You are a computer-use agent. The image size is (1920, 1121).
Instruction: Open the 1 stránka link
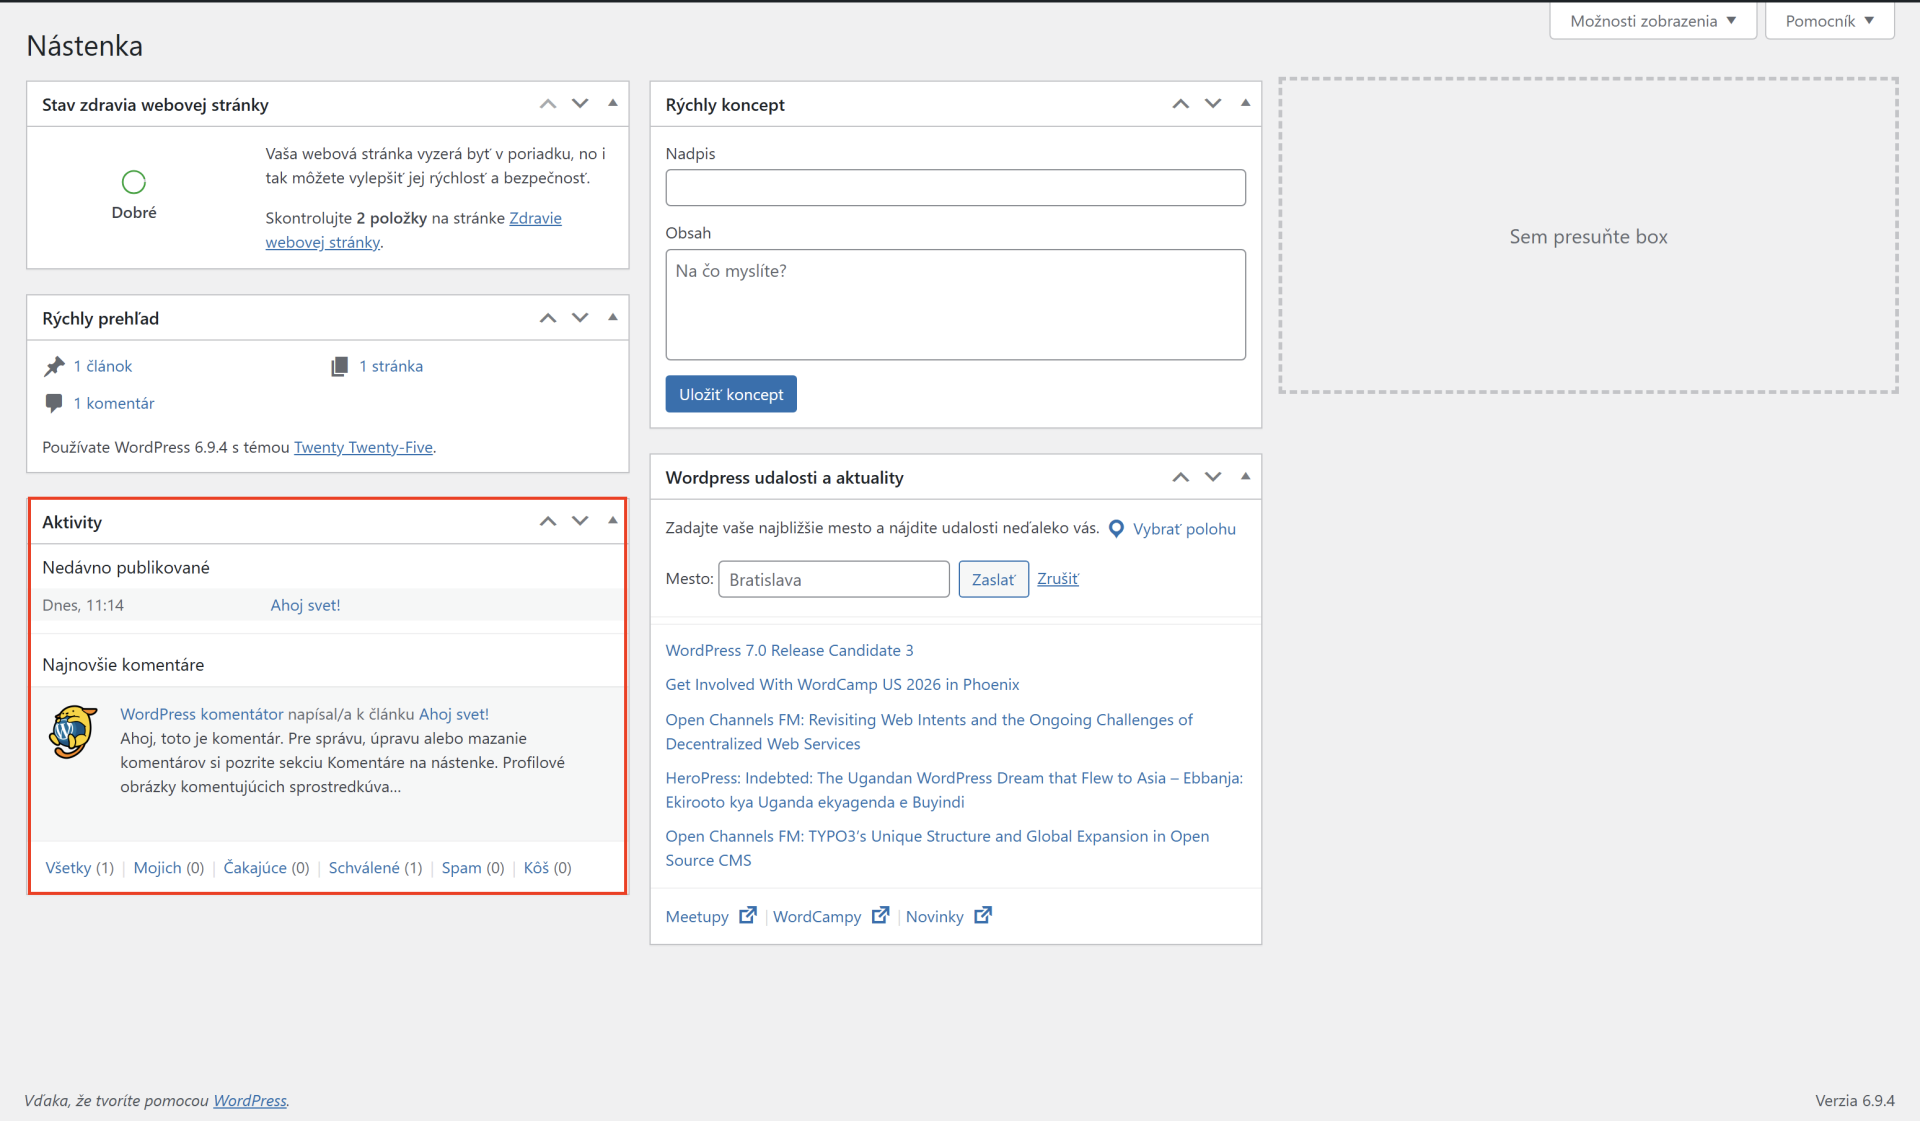(391, 366)
